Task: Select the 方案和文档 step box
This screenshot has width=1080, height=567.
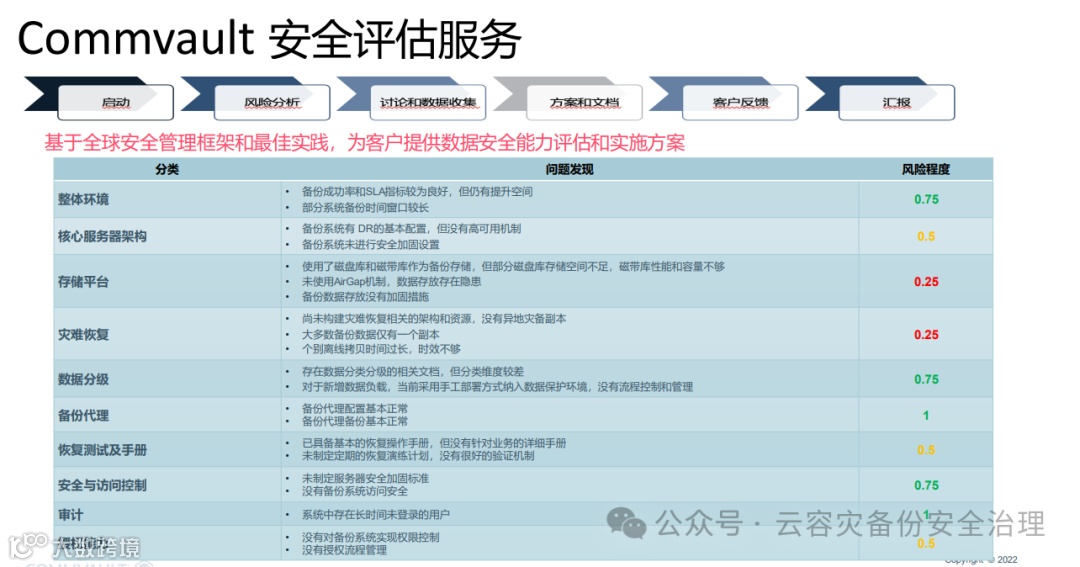Action: click(585, 102)
